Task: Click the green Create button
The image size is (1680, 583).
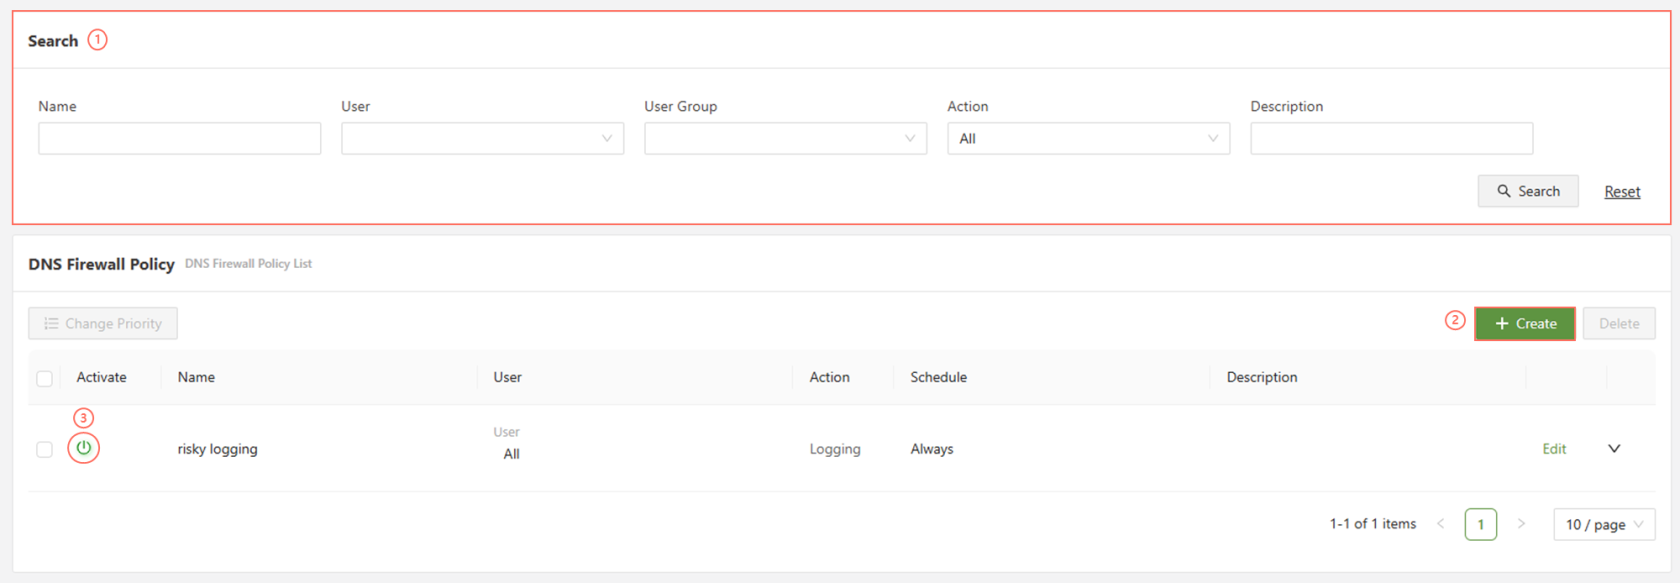Action: pos(1524,324)
